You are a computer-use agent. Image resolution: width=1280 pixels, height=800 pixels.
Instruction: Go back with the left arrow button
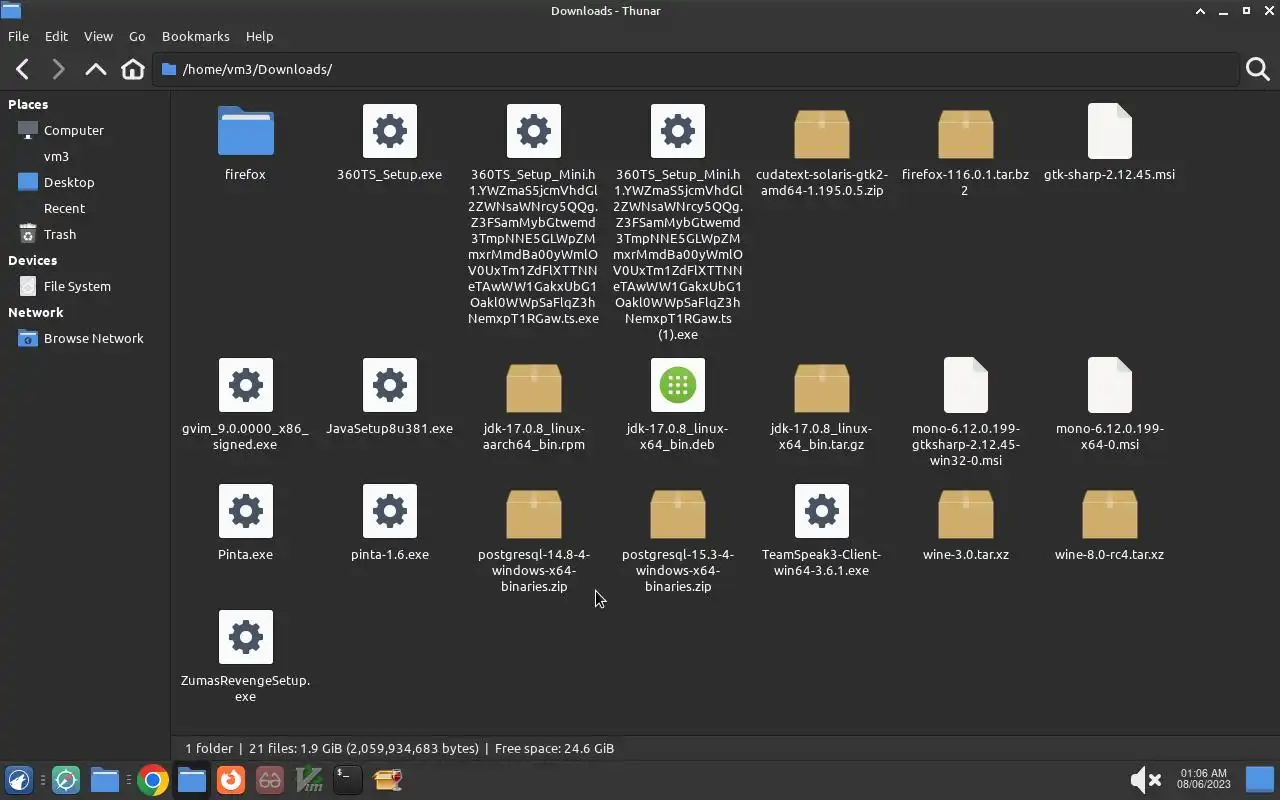pos(22,69)
